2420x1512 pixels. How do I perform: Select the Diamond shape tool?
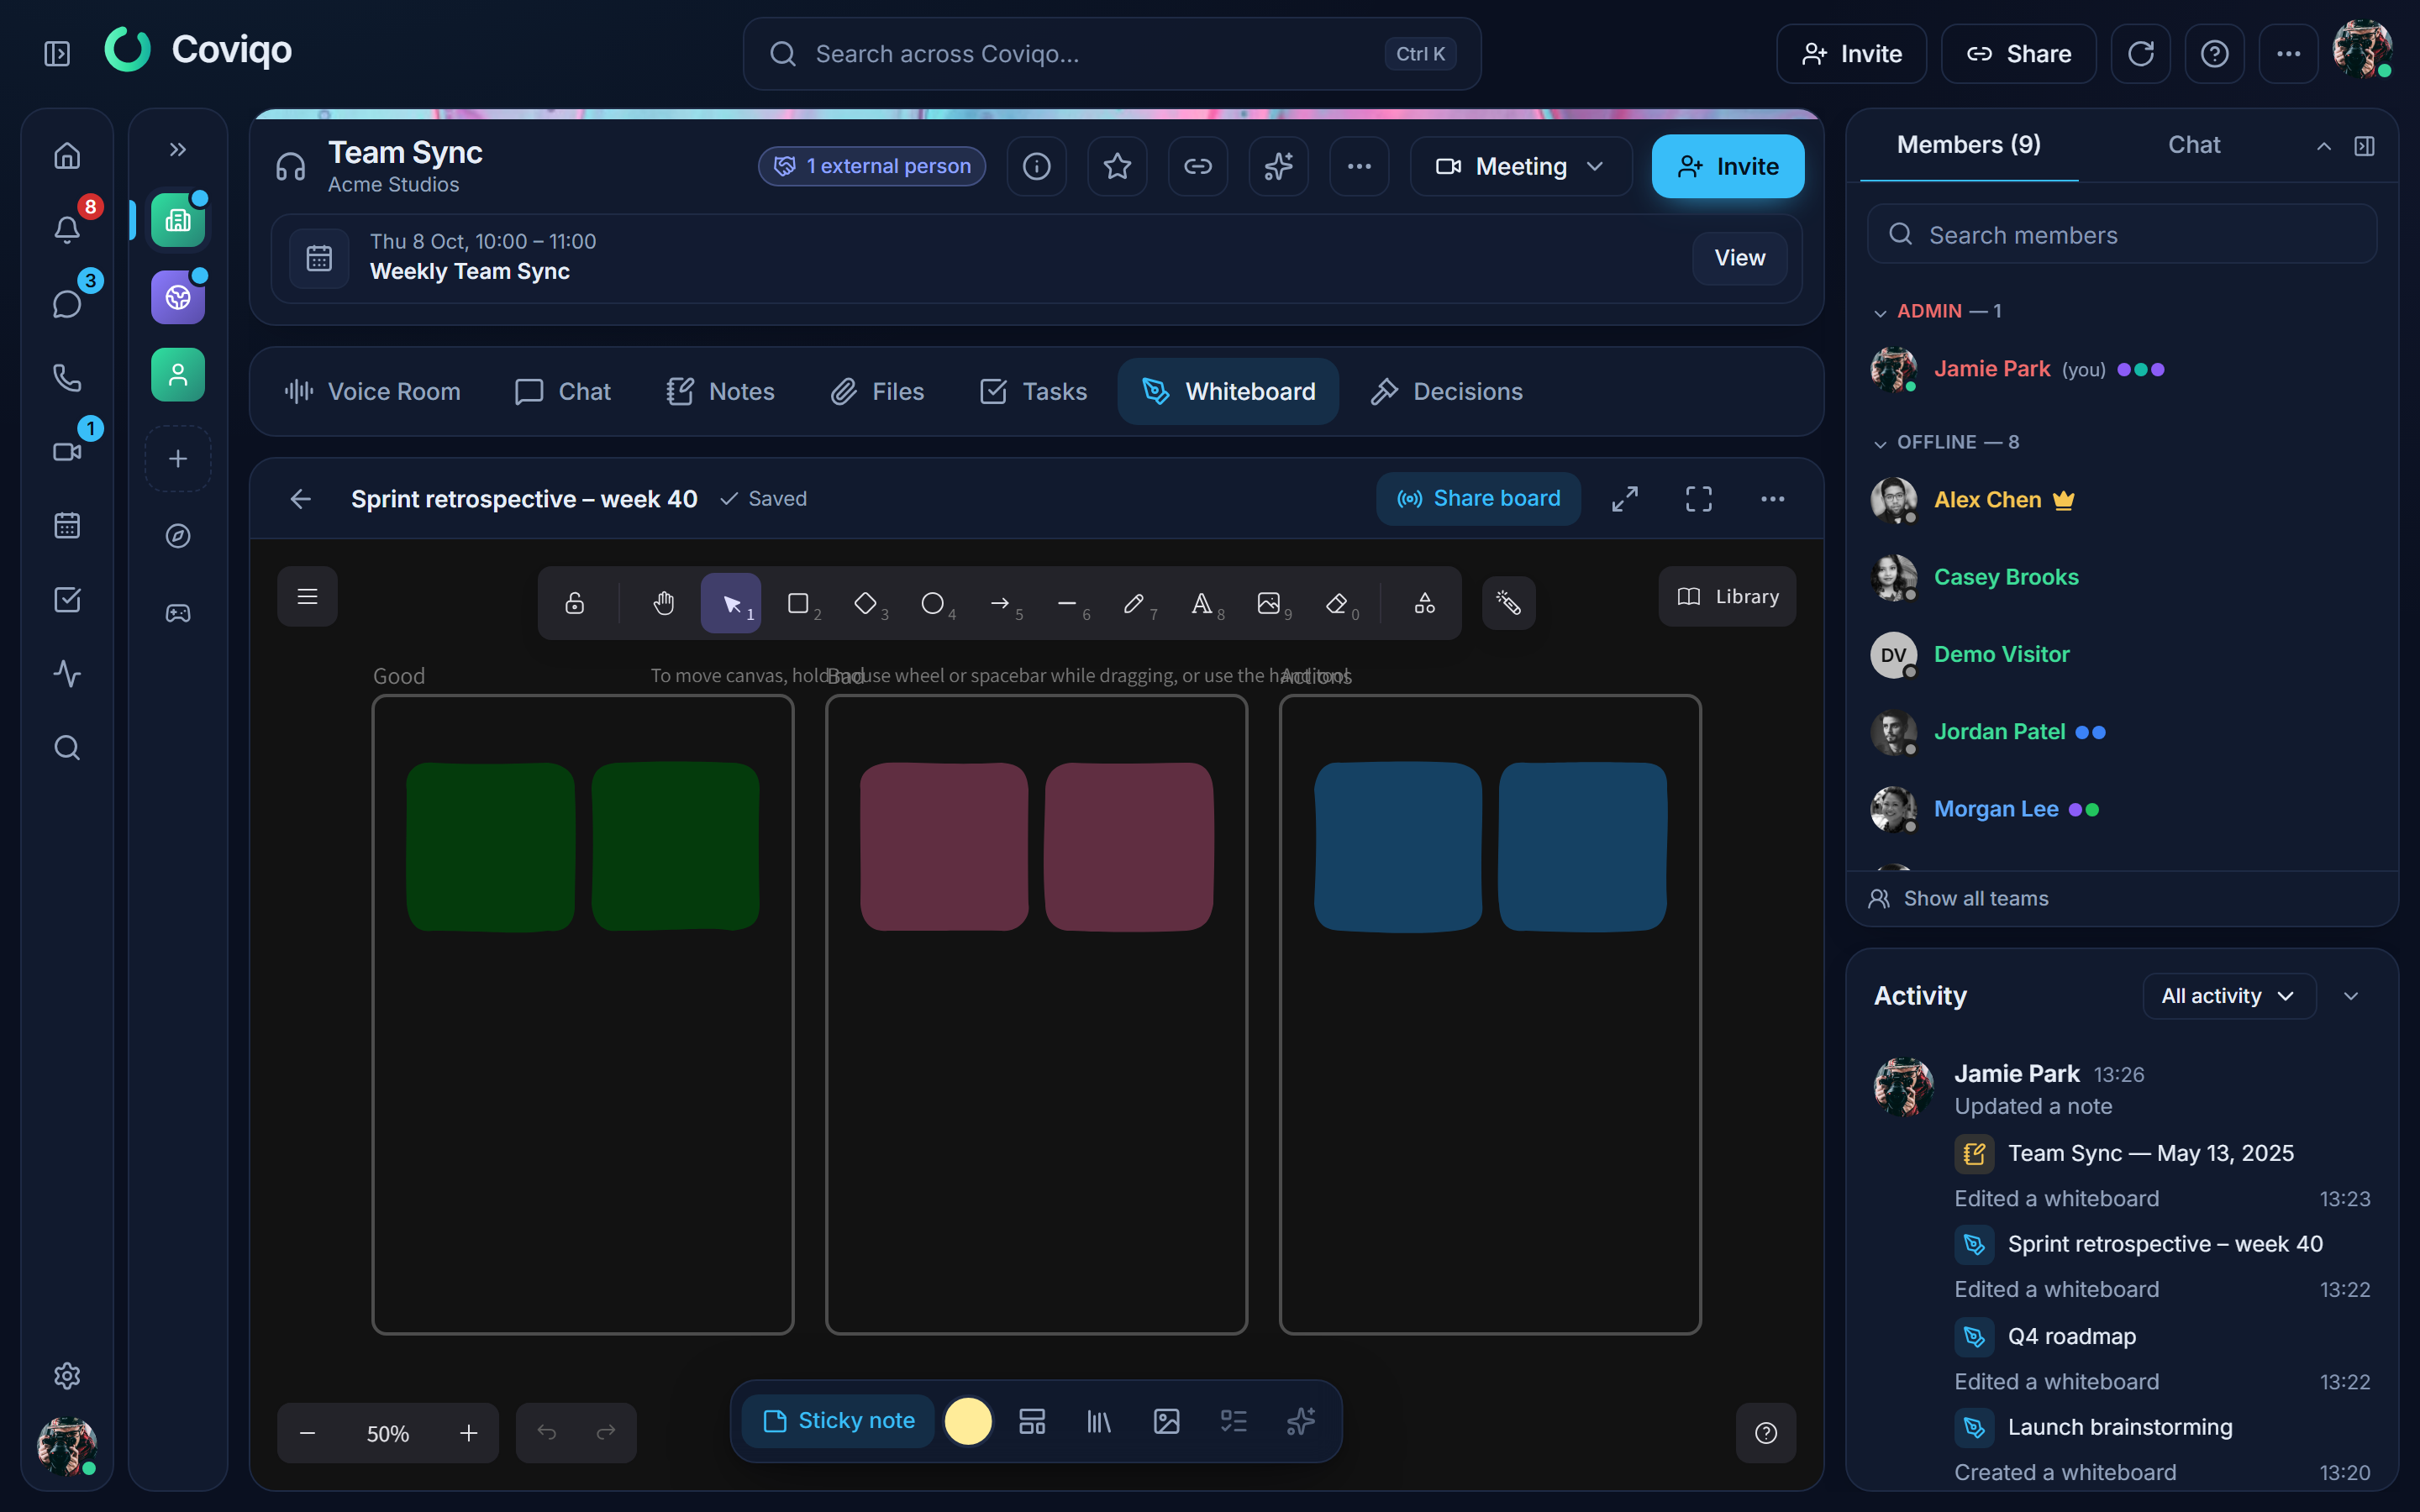tap(865, 603)
